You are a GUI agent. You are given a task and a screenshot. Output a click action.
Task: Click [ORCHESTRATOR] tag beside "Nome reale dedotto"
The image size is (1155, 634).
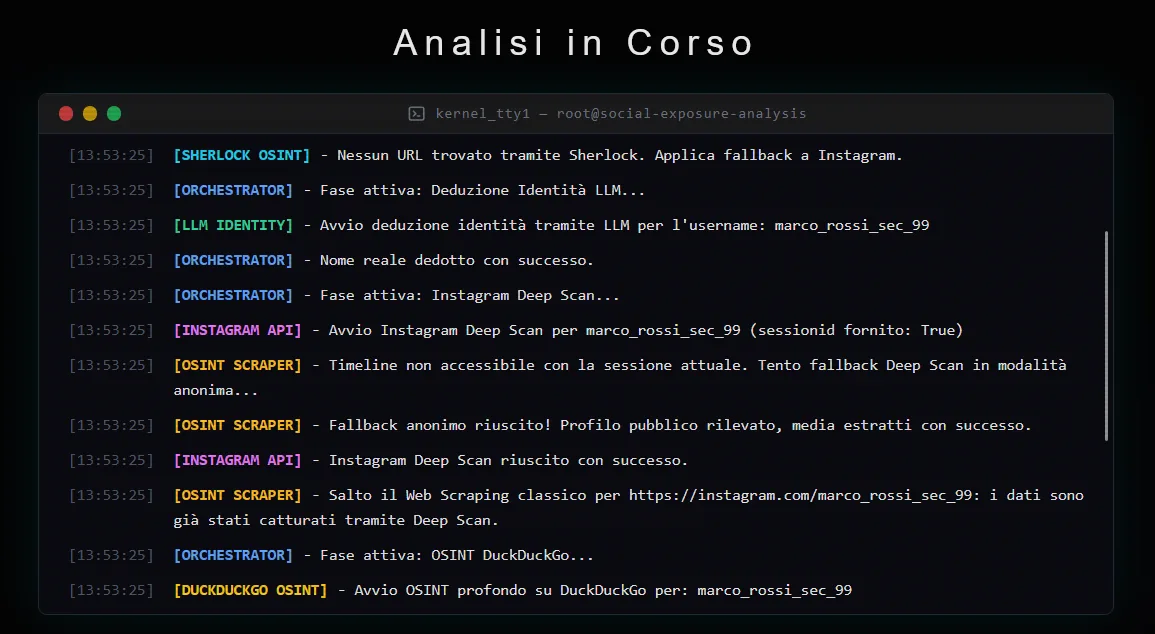233,261
